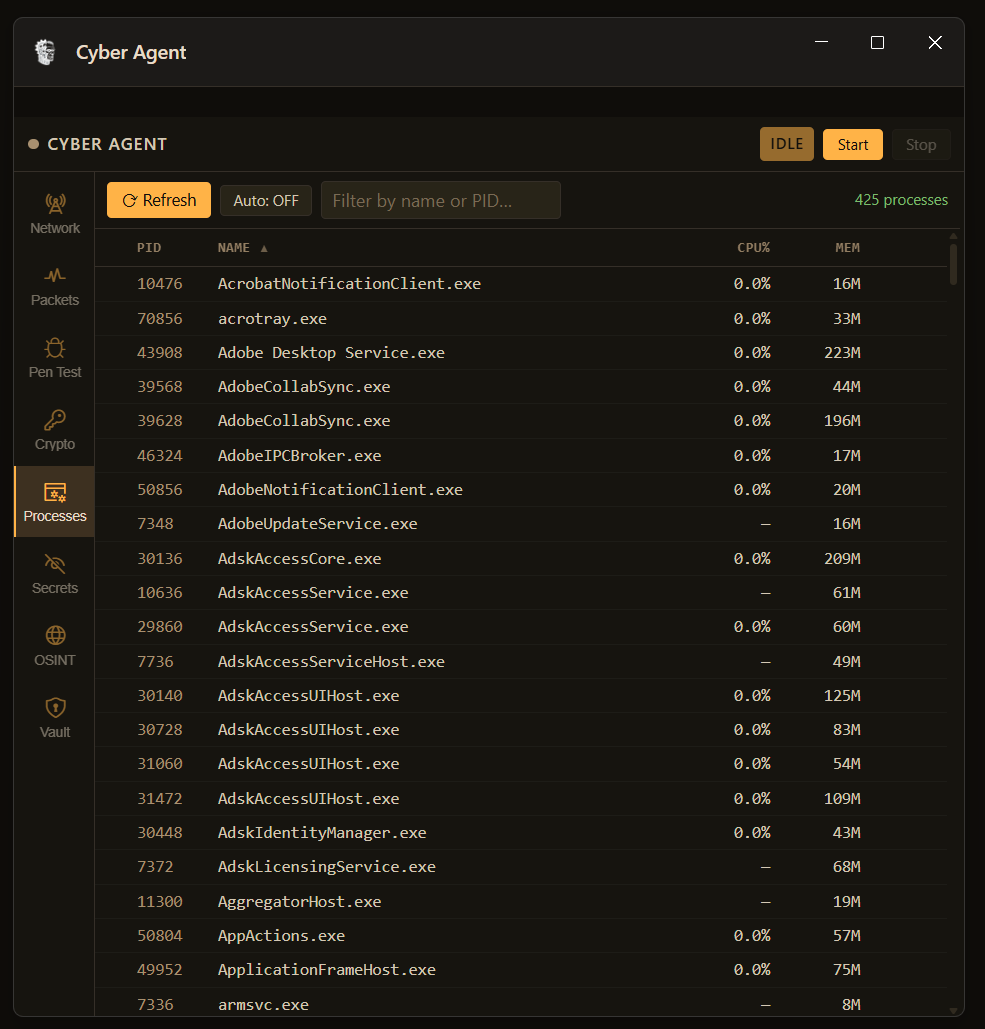
Task: Toggle Auto refresh OFF button
Action: (x=266, y=200)
